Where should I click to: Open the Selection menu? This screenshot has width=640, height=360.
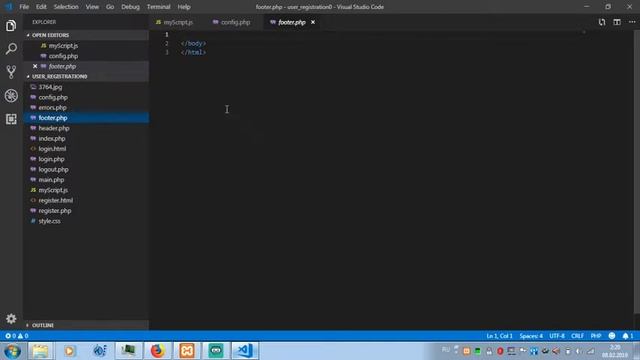66,7
